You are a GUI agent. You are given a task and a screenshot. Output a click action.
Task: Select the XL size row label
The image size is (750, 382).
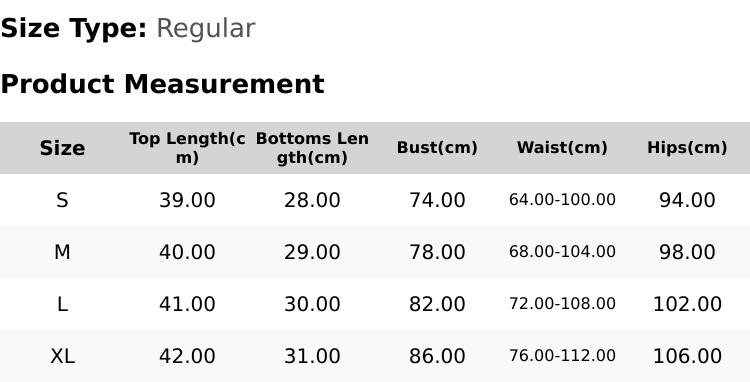coord(62,356)
